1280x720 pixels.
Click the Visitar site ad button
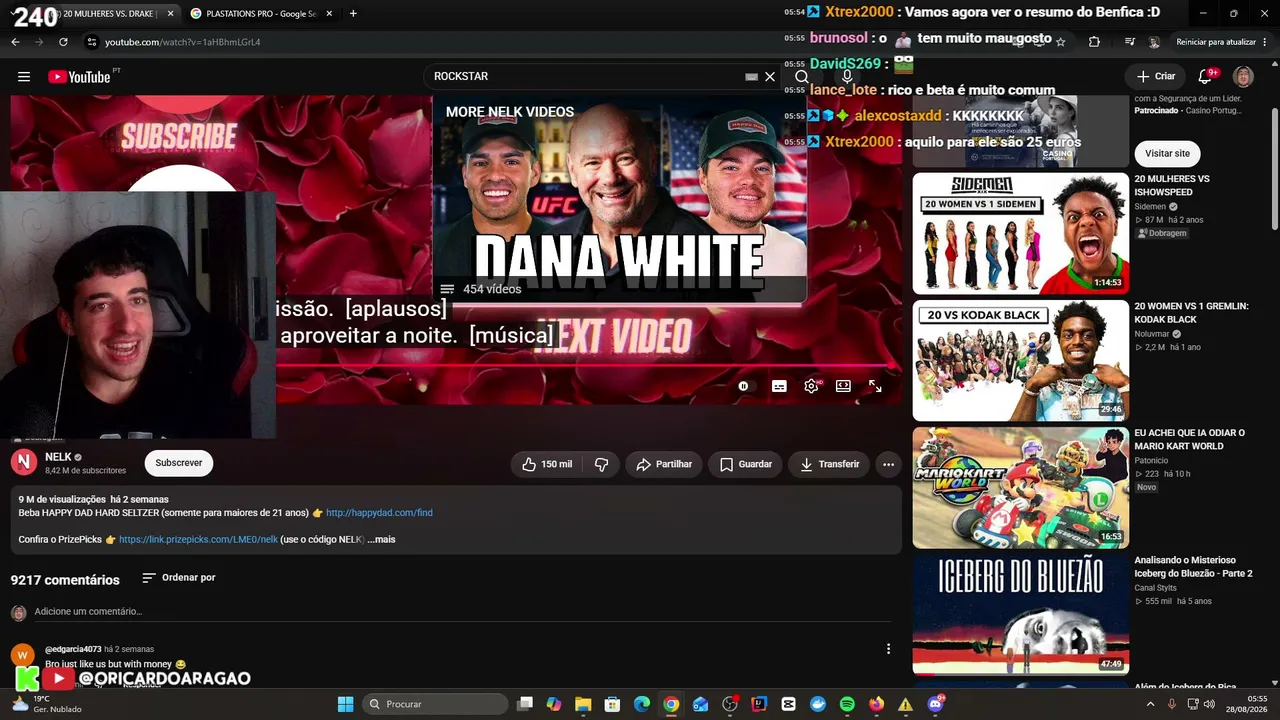pos(1167,154)
